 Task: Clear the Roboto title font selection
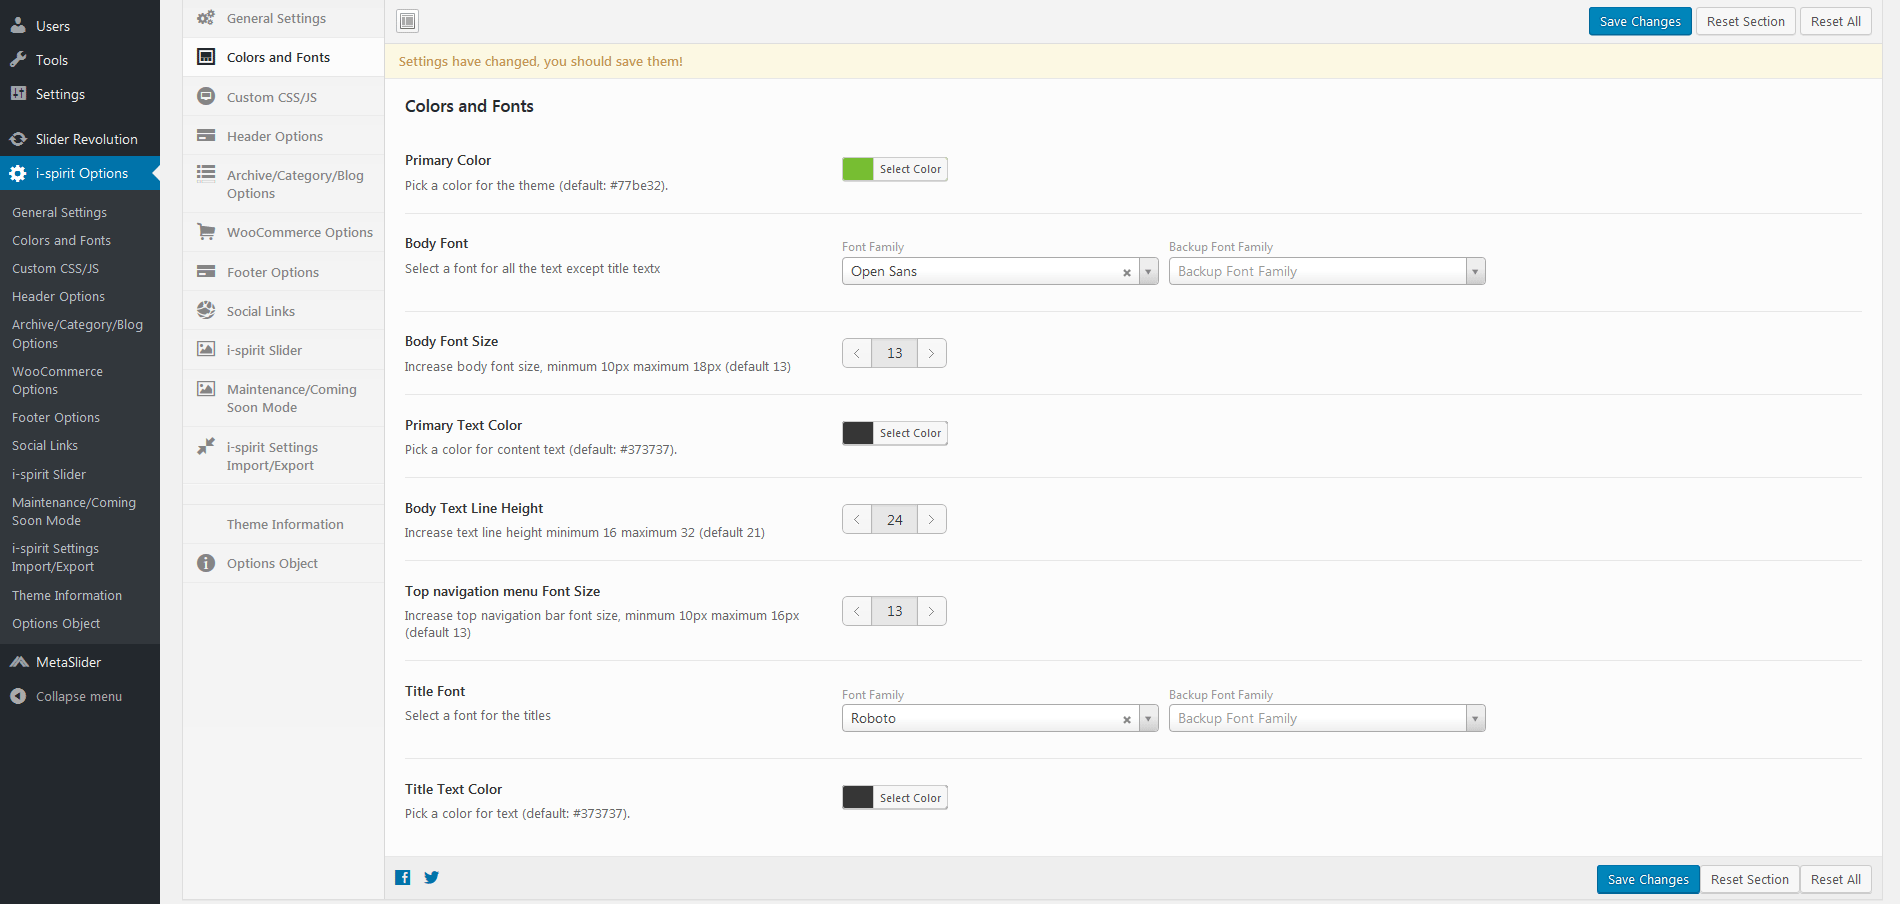point(1127,719)
